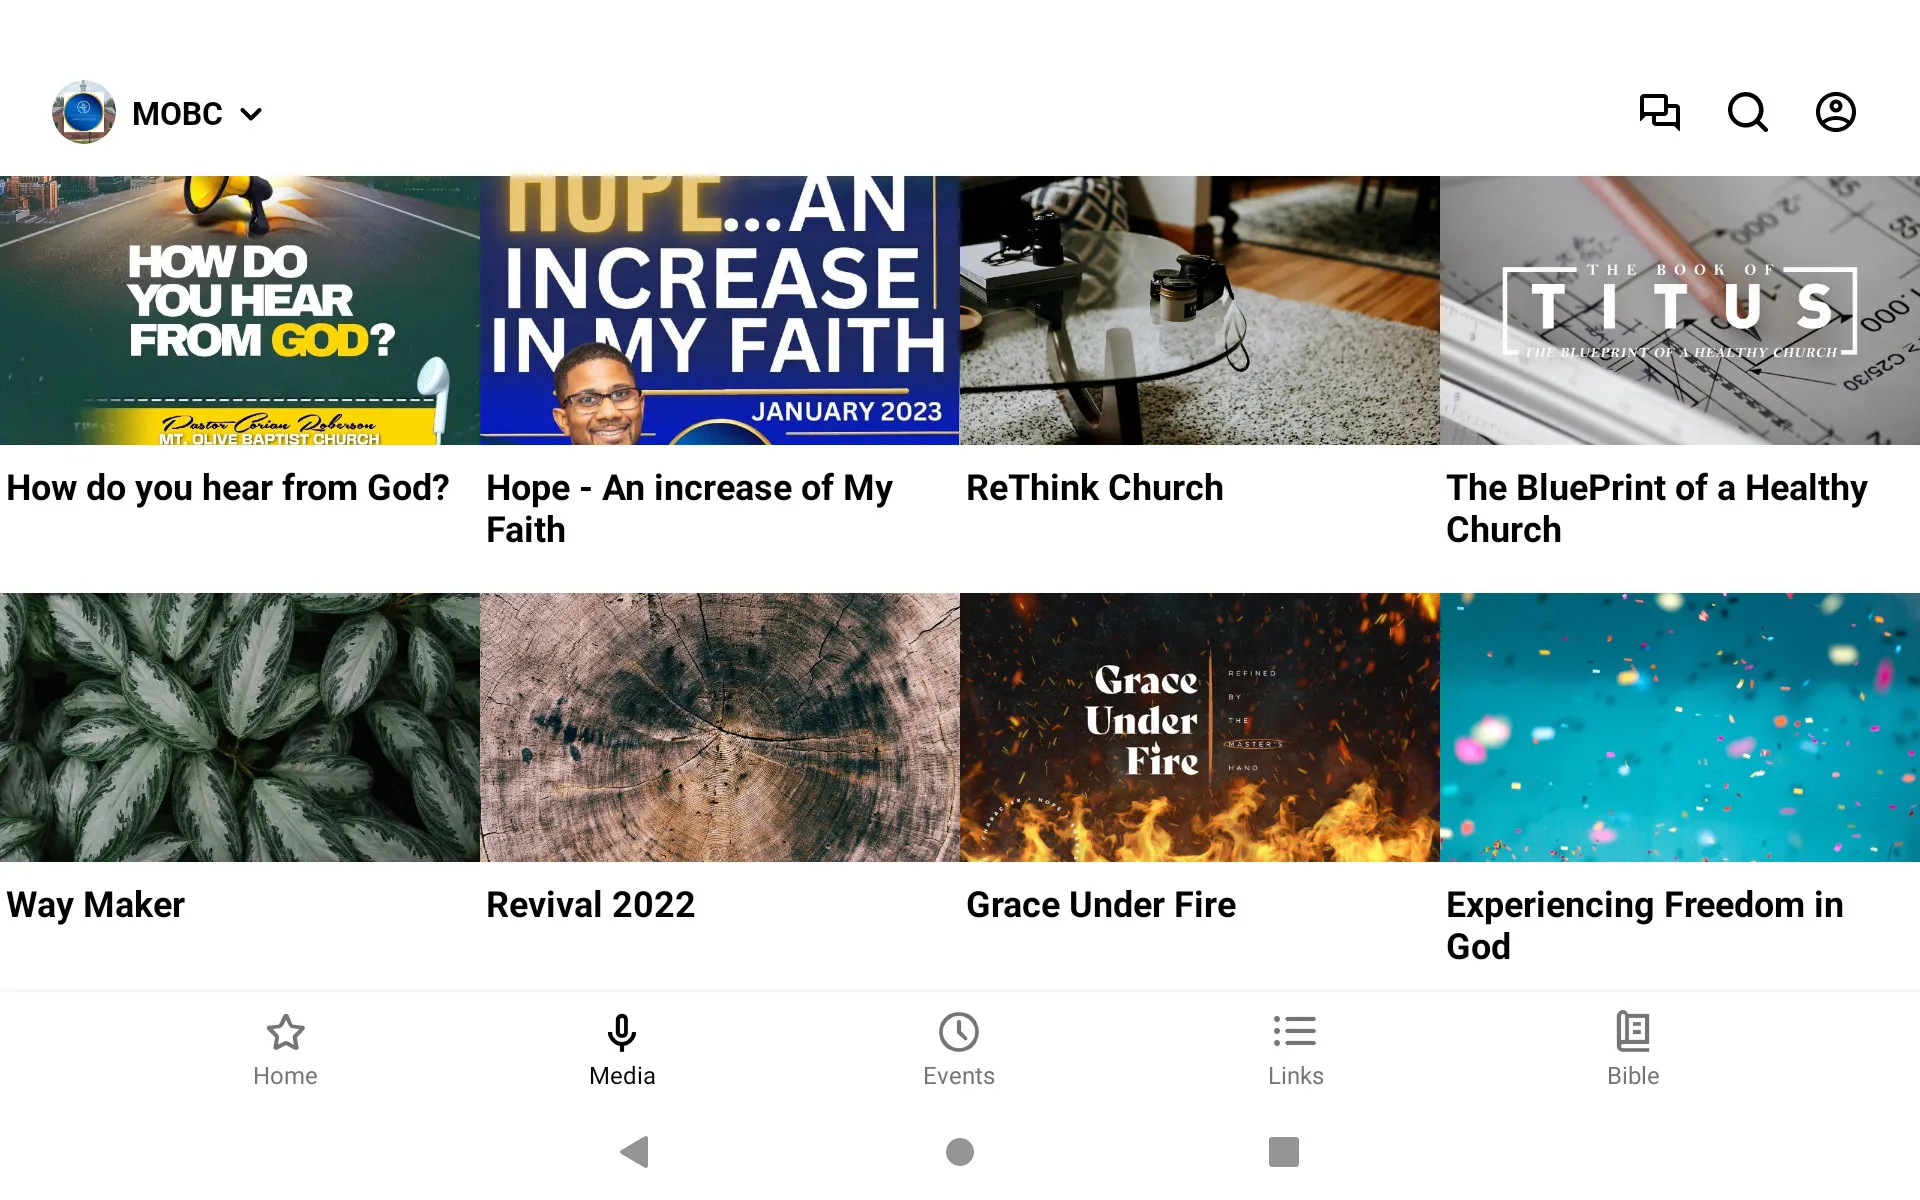The height and width of the screenshot is (1200, 1920).
Task: Access the messaging icon
Action: [1659, 112]
